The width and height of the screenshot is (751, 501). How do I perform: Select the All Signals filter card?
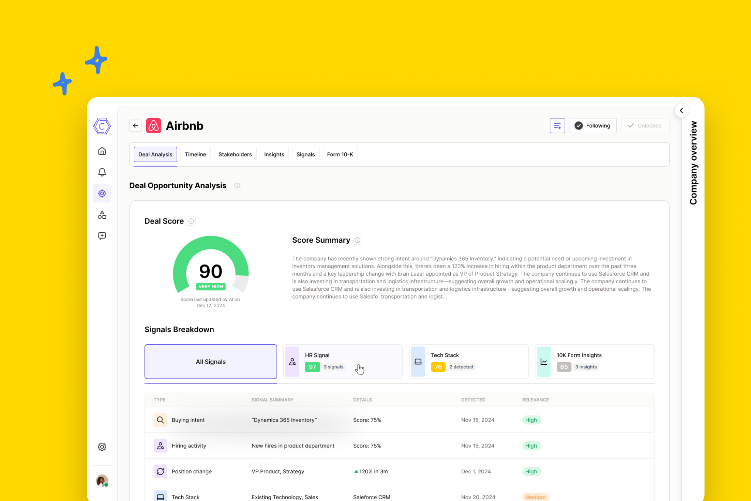(x=210, y=361)
